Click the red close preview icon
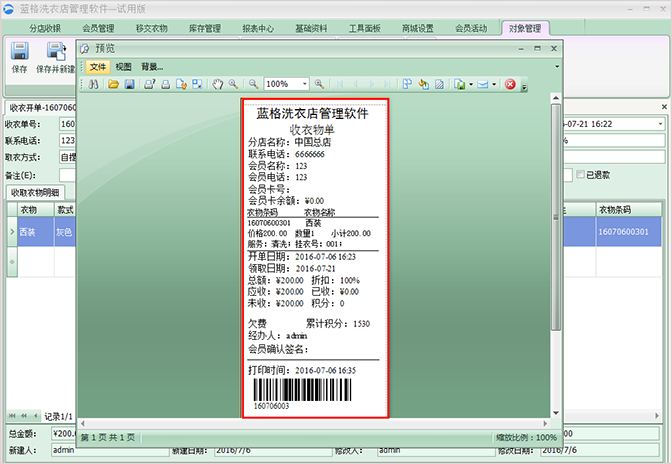Image resolution: width=672 pixels, height=464 pixels. 510,85
